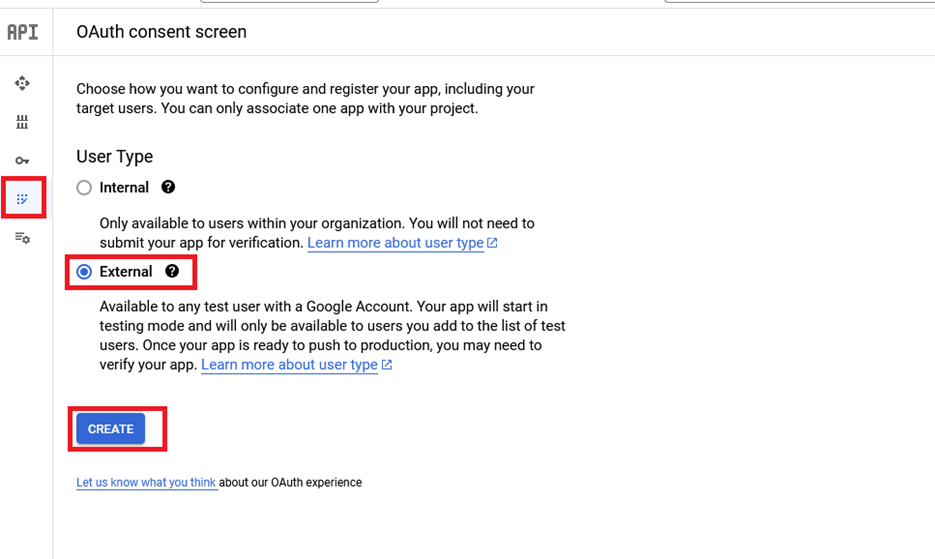
Task: Click the CREATE button
Action: [x=110, y=428]
